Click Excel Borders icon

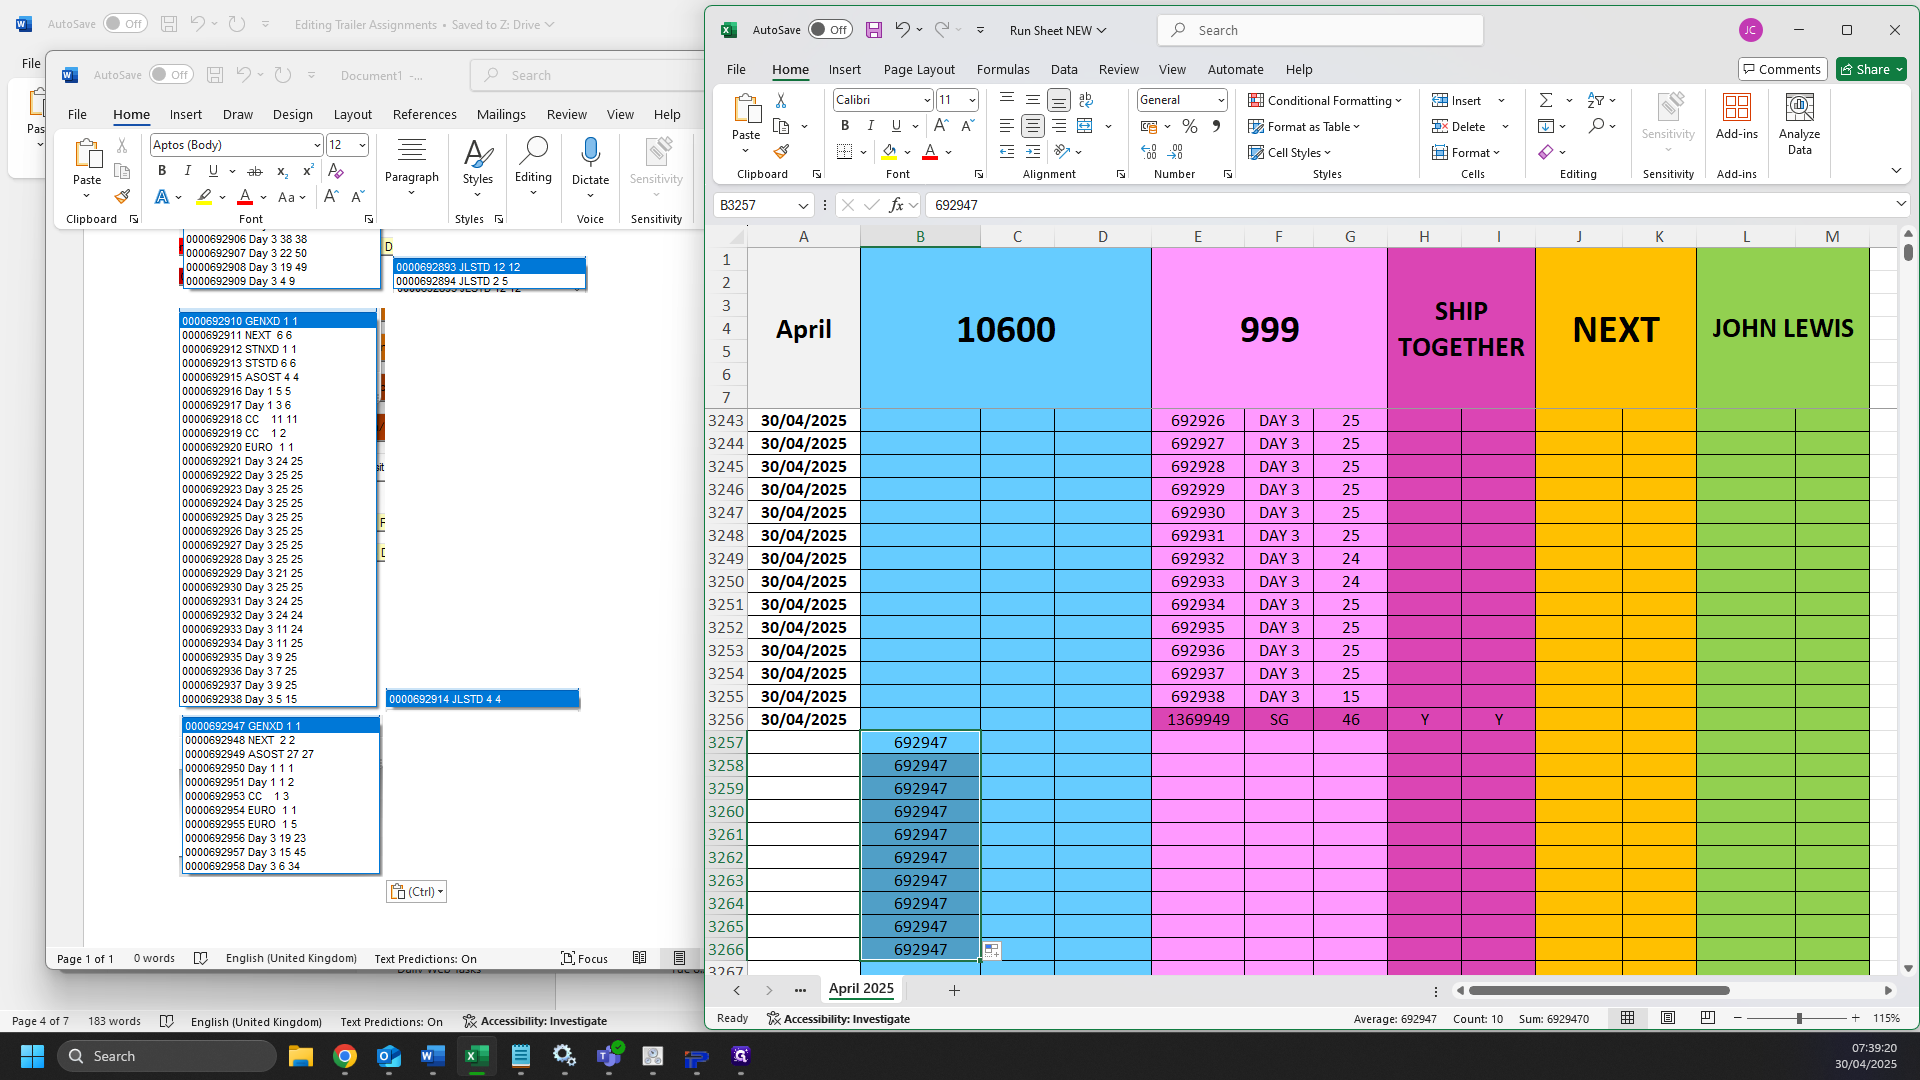tap(845, 152)
